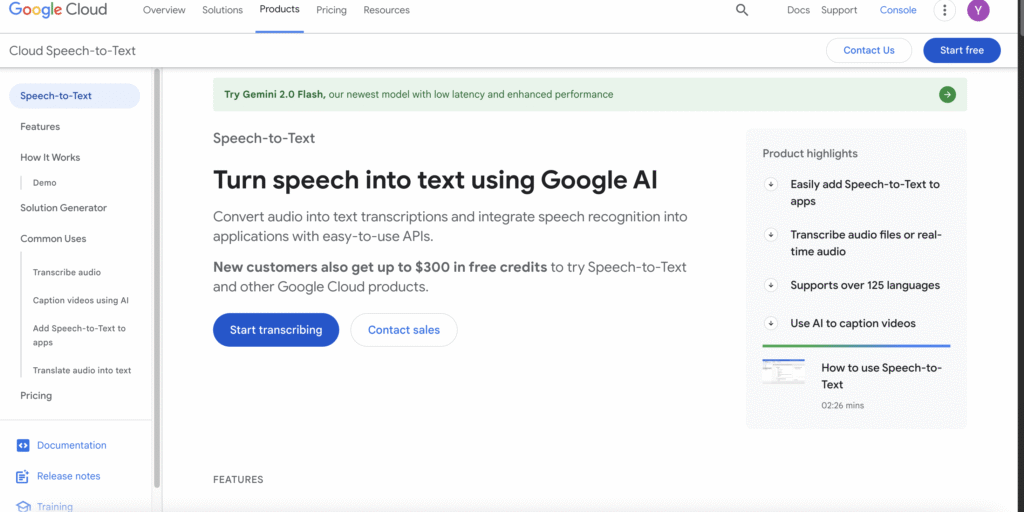Click the Contact sales button
The width and height of the screenshot is (1024, 512).
pyautogui.click(x=404, y=330)
